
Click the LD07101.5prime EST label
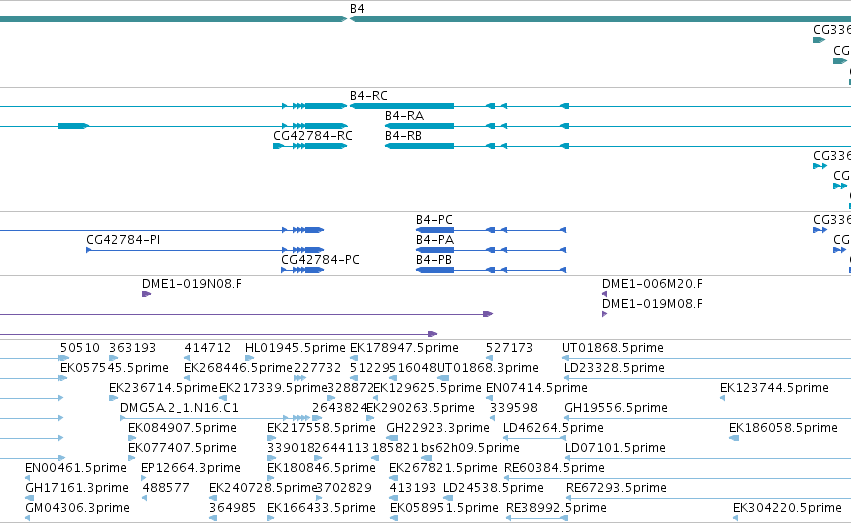point(615,448)
